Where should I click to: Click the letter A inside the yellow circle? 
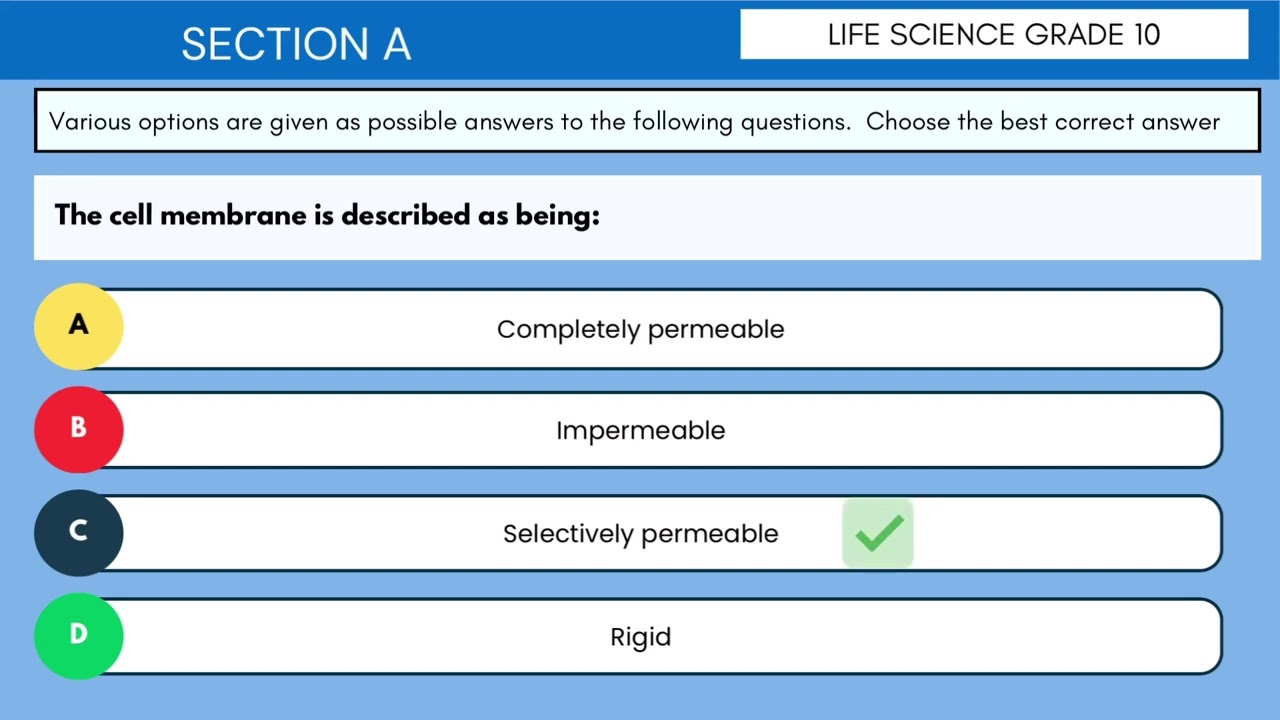coord(78,324)
